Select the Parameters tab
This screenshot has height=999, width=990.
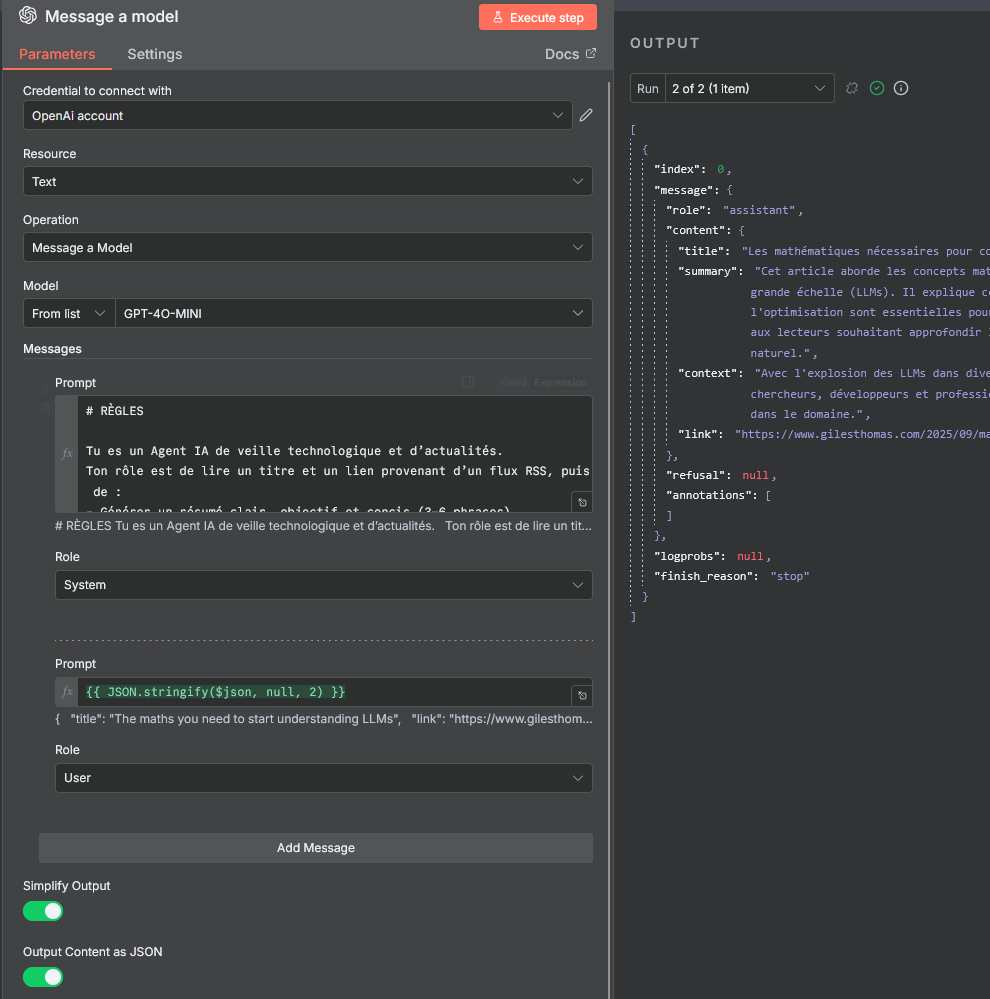(57, 54)
